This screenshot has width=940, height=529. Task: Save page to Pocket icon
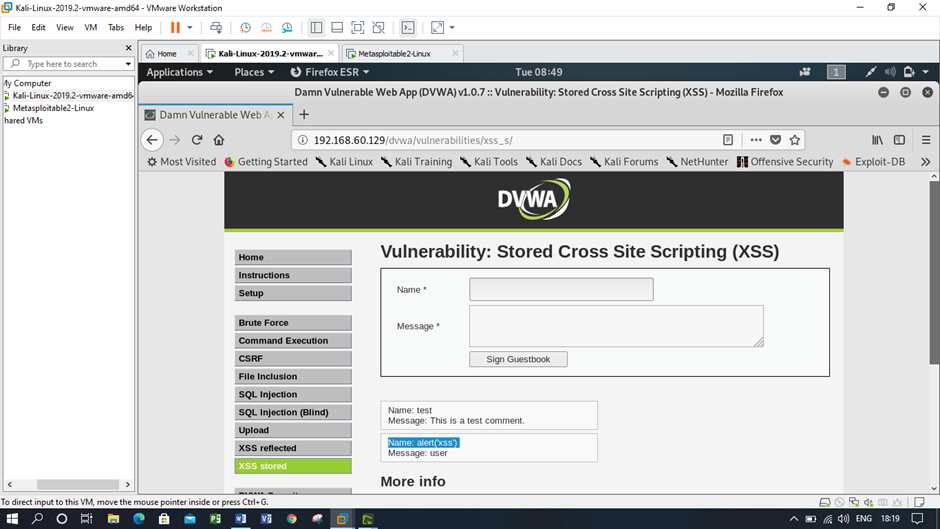776,140
